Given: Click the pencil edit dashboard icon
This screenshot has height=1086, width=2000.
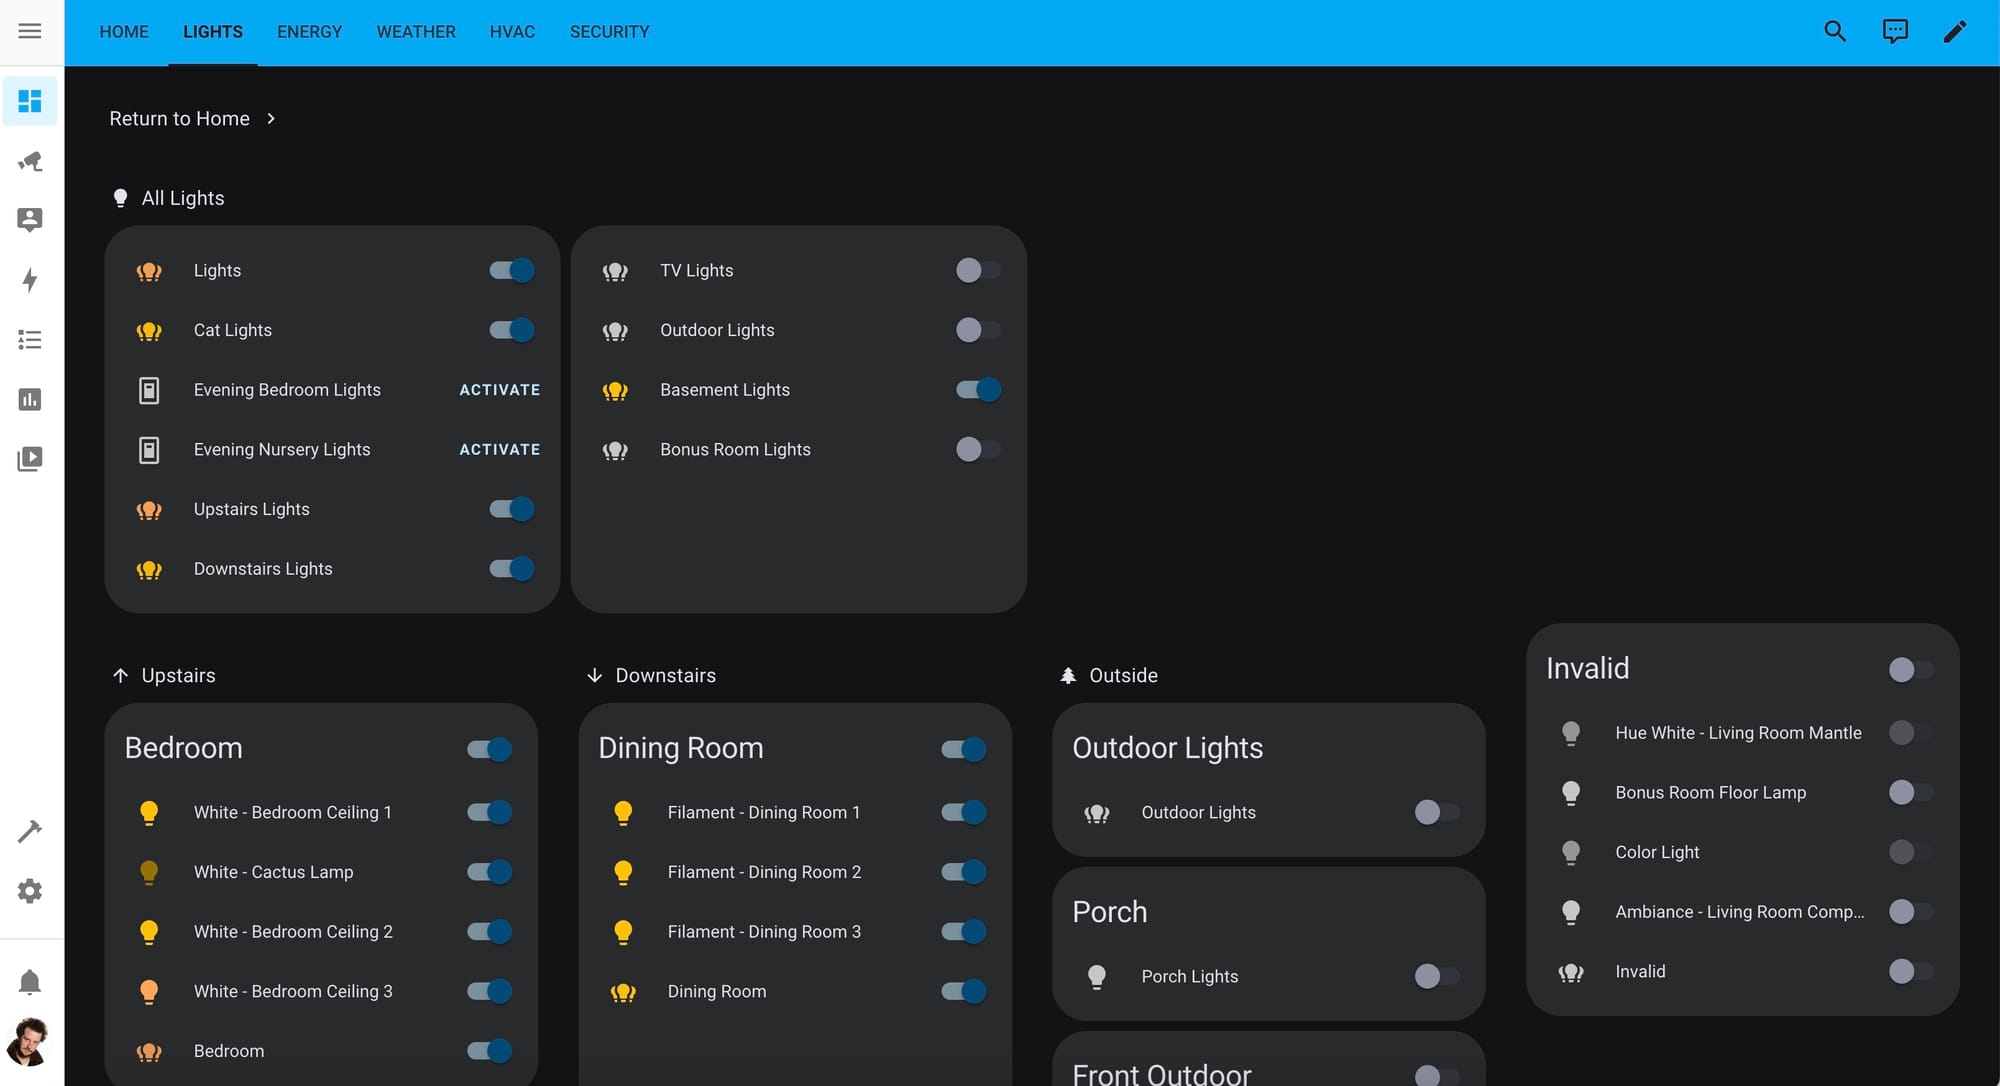Looking at the screenshot, I should tap(1955, 31).
